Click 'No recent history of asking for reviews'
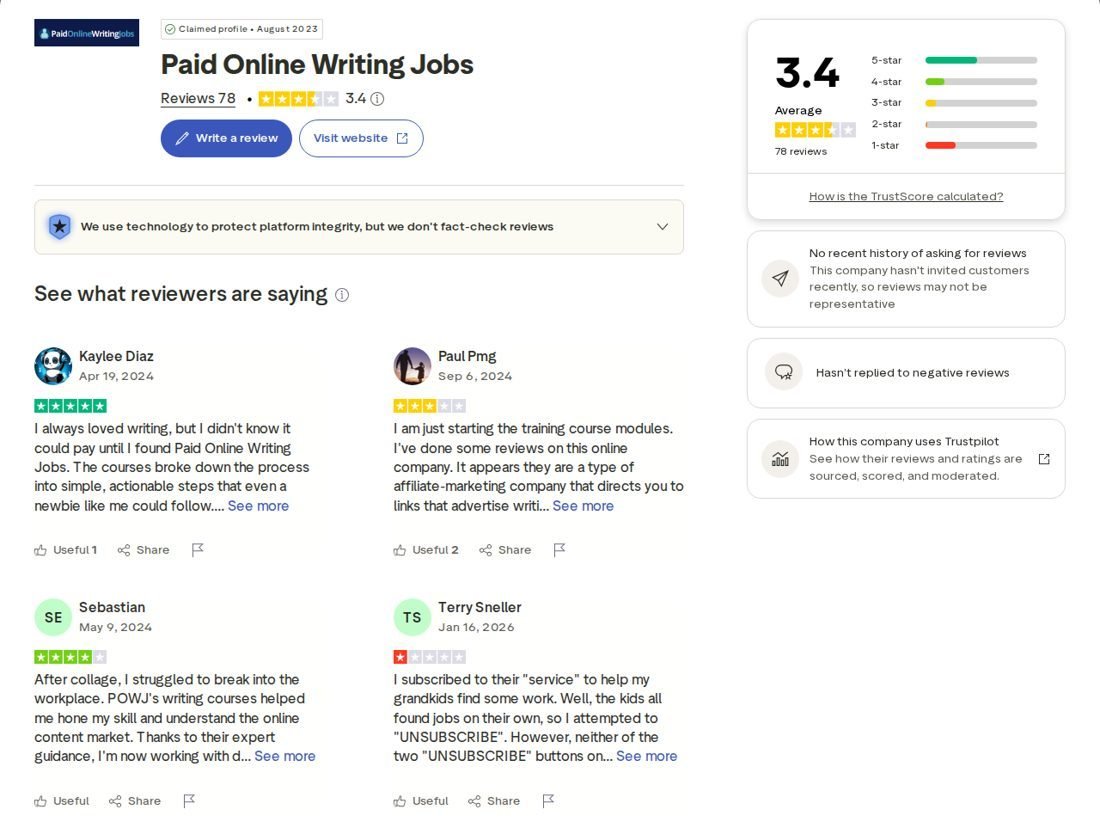This screenshot has width=1100, height=834. coord(918,253)
